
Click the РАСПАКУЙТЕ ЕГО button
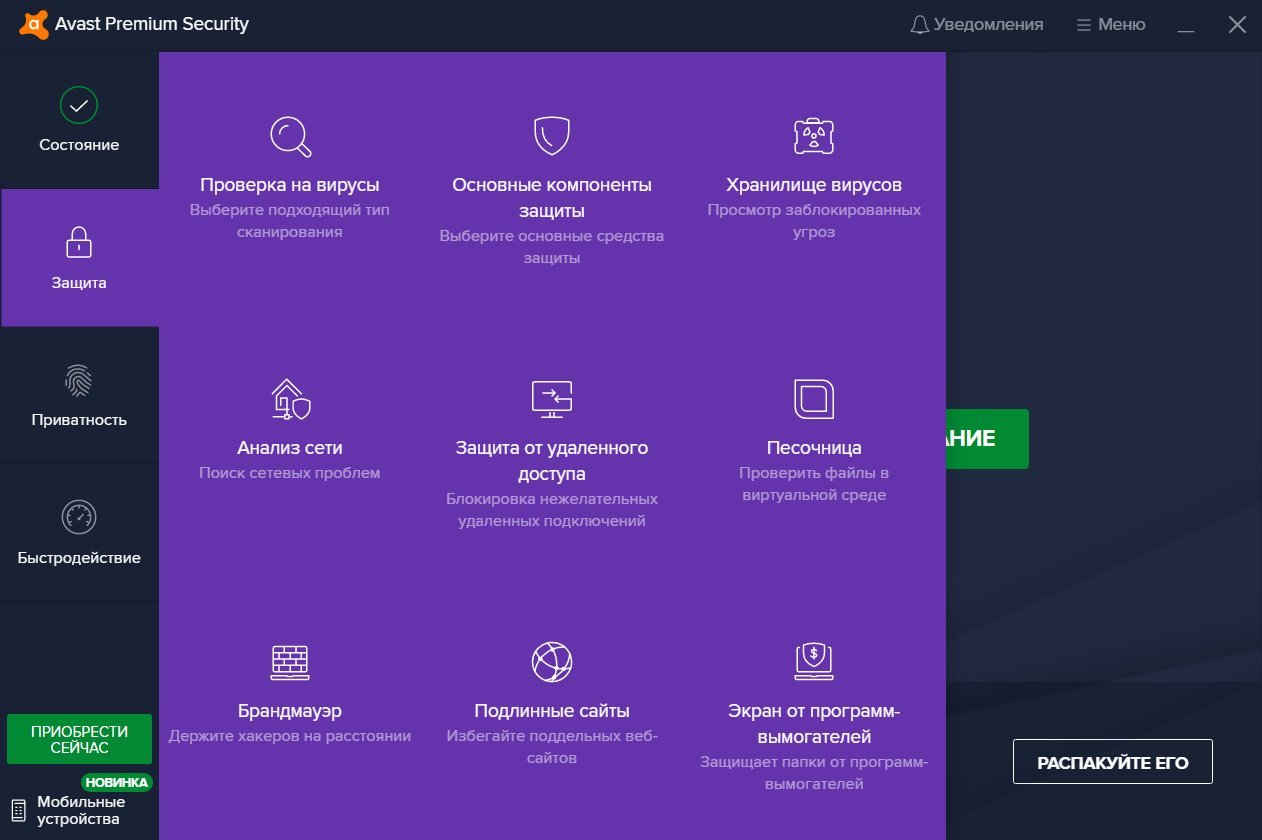[1113, 762]
